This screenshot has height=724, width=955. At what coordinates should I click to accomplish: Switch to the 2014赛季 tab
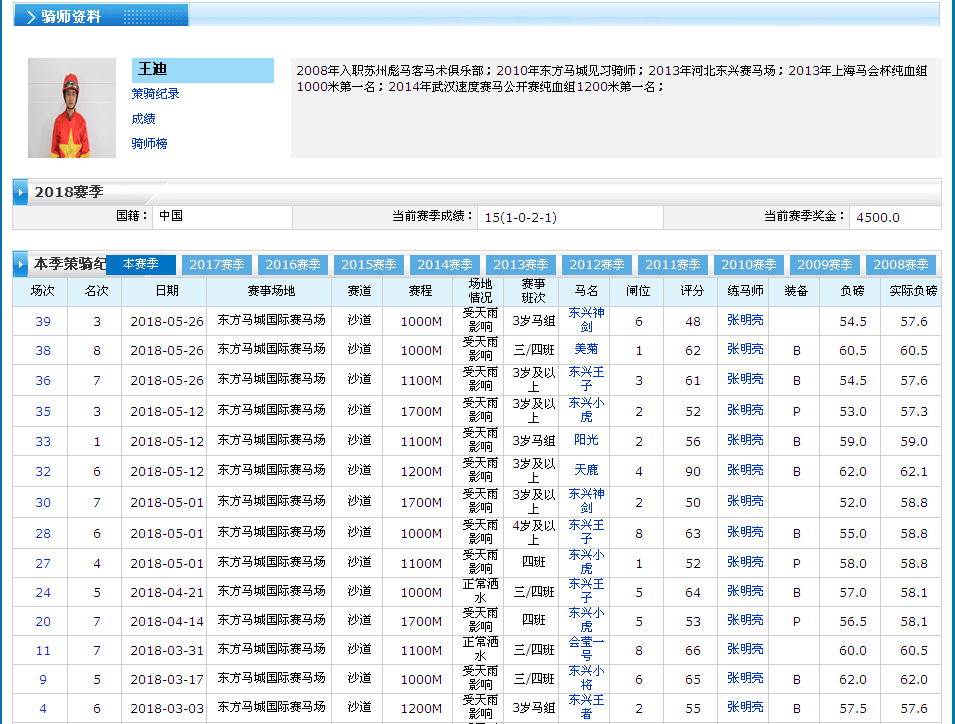[445, 265]
